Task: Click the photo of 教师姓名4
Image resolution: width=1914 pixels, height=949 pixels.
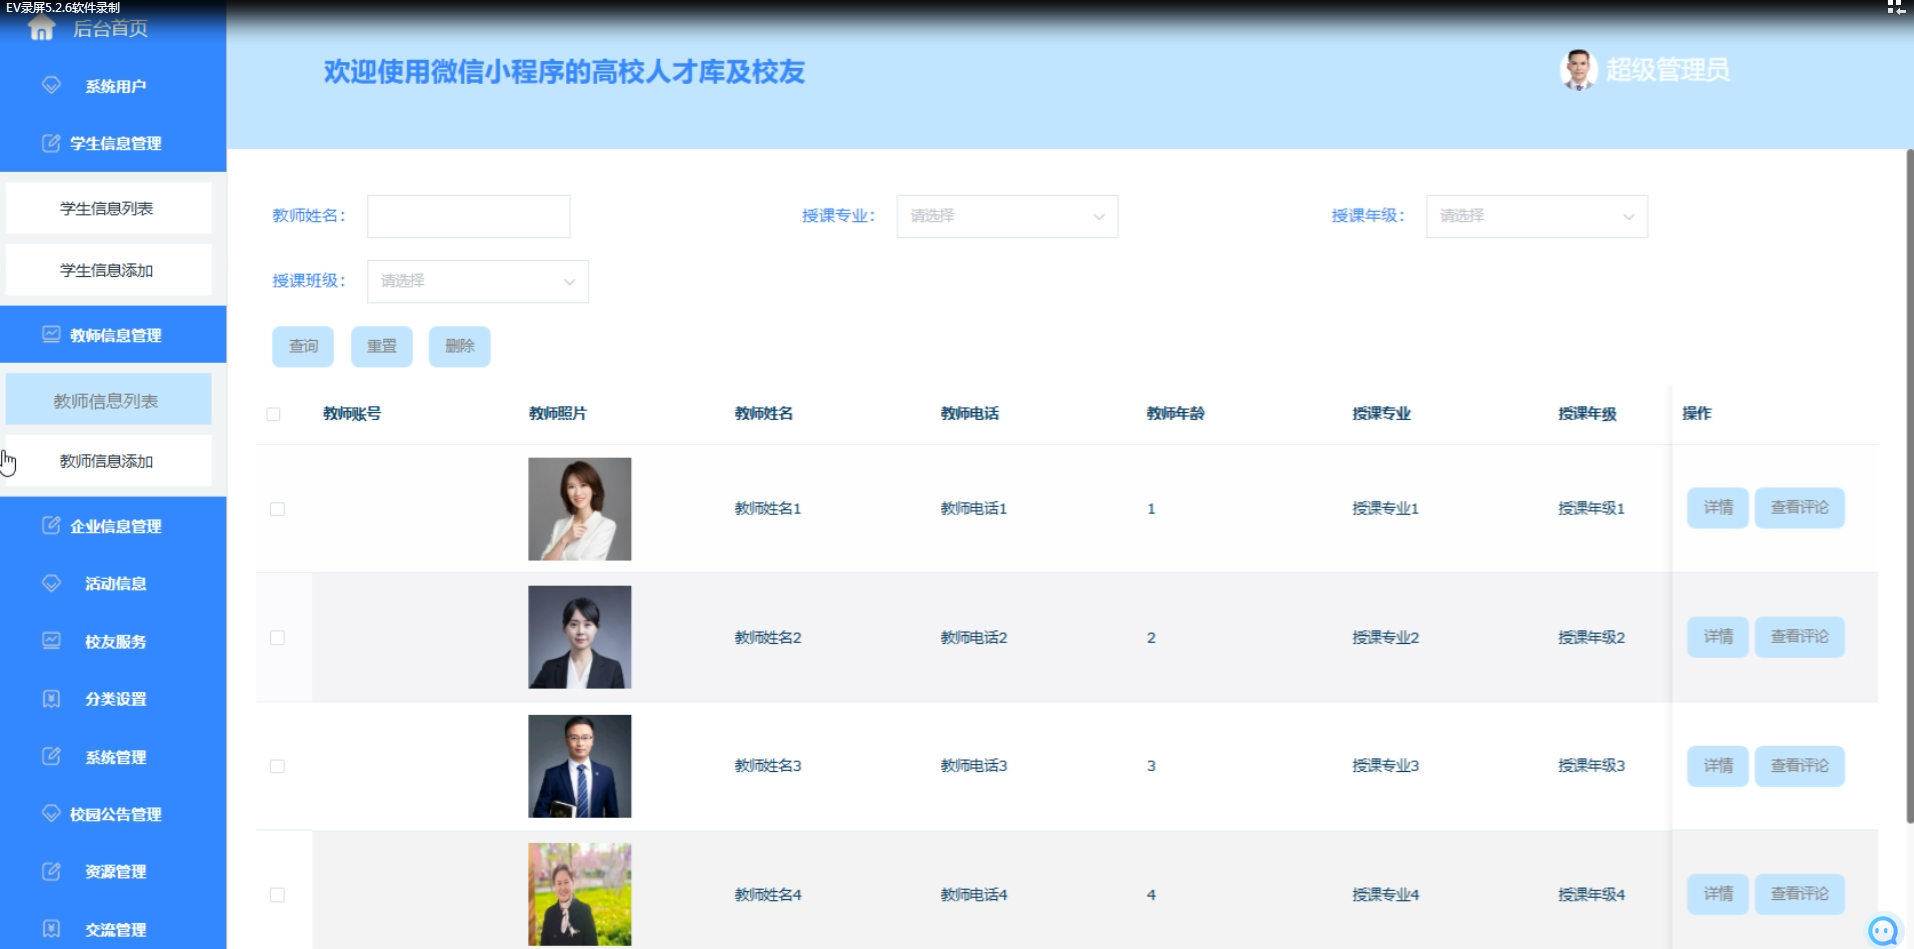Action: (580, 894)
